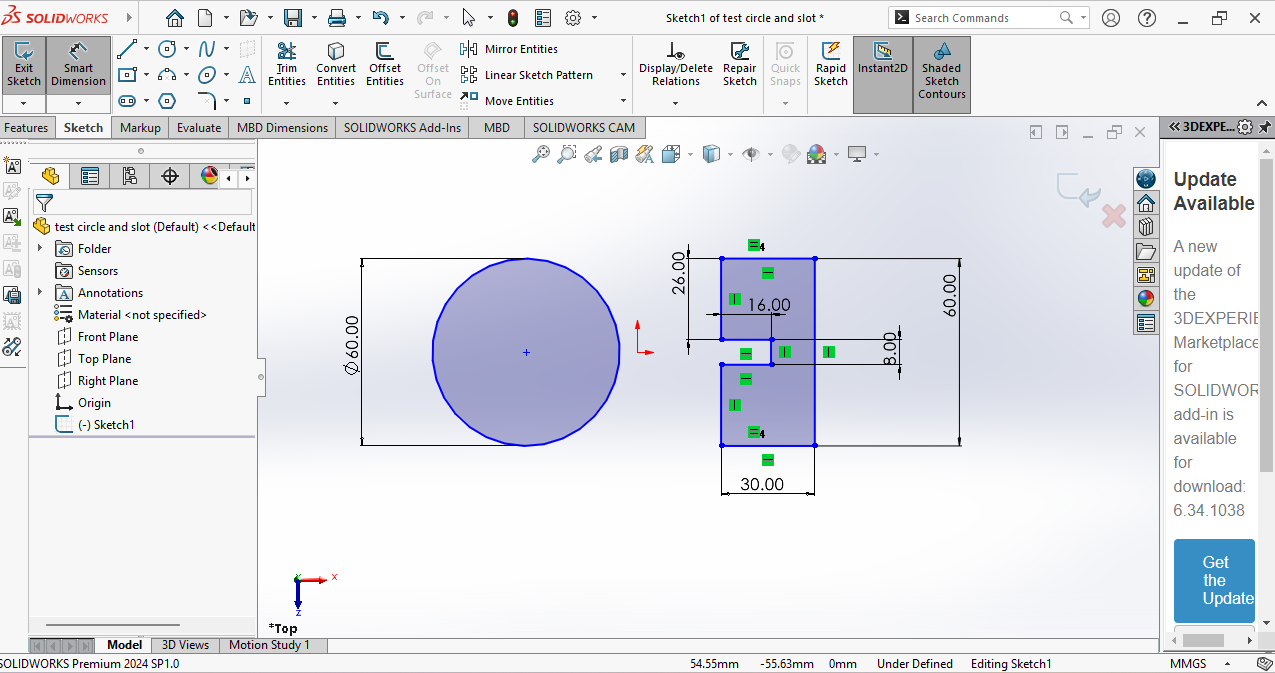Screen dimensions: 1275x673
Task: Switch to the Evaluate tab
Action: 199,127
